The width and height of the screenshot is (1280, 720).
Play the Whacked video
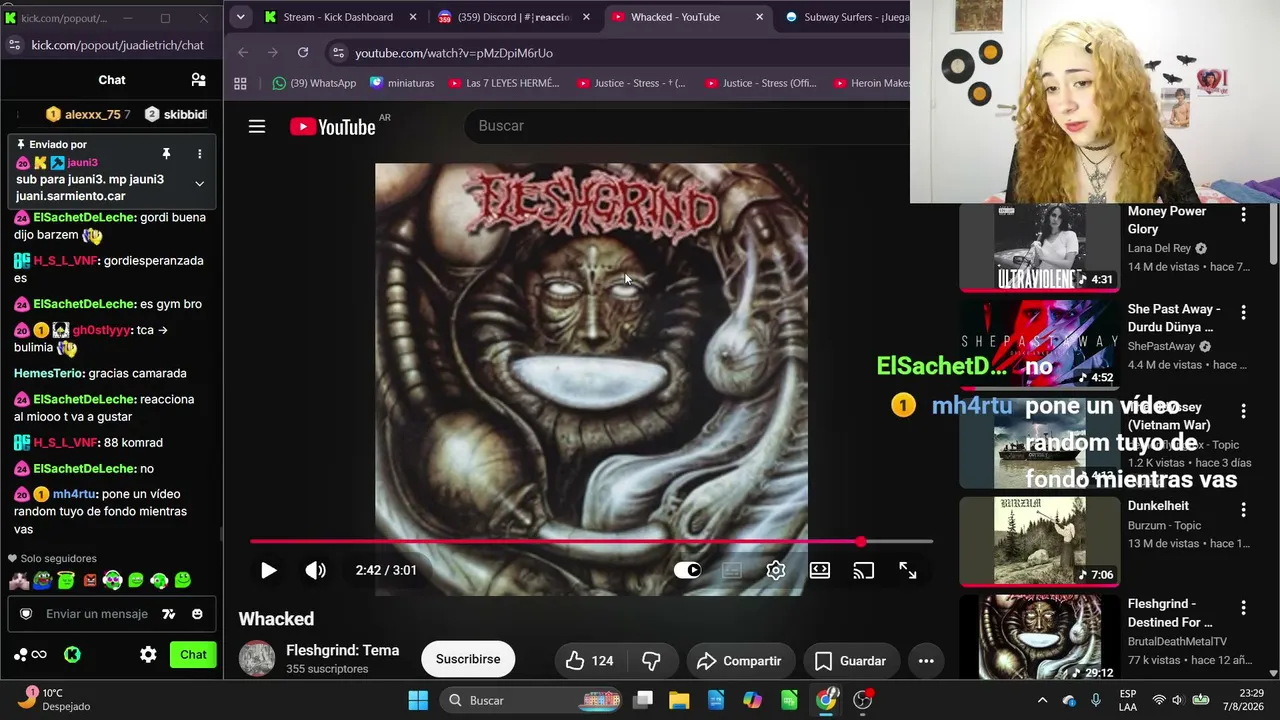pyautogui.click(x=268, y=570)
